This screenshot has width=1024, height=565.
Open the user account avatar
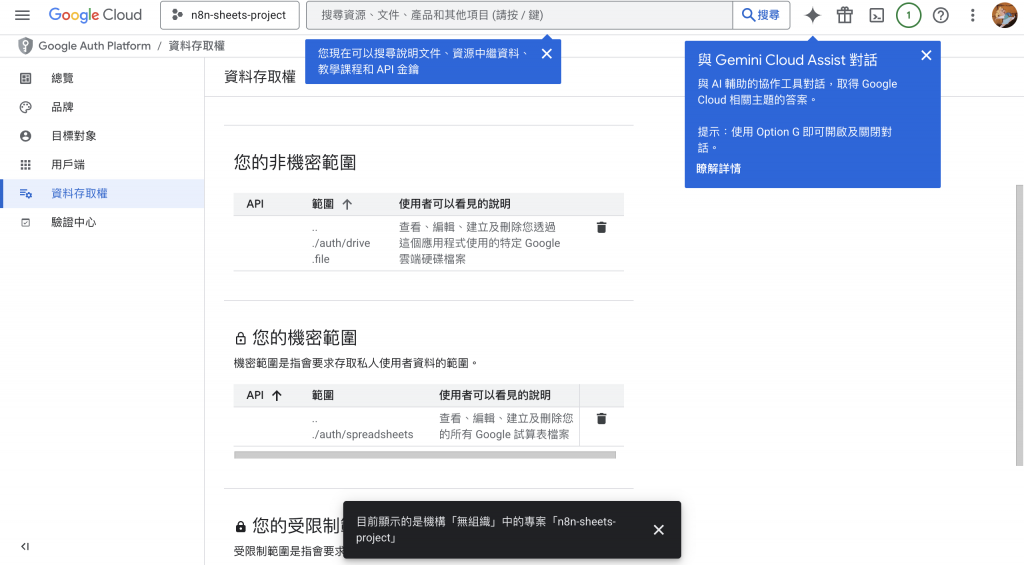click(x=1004, y=15)
